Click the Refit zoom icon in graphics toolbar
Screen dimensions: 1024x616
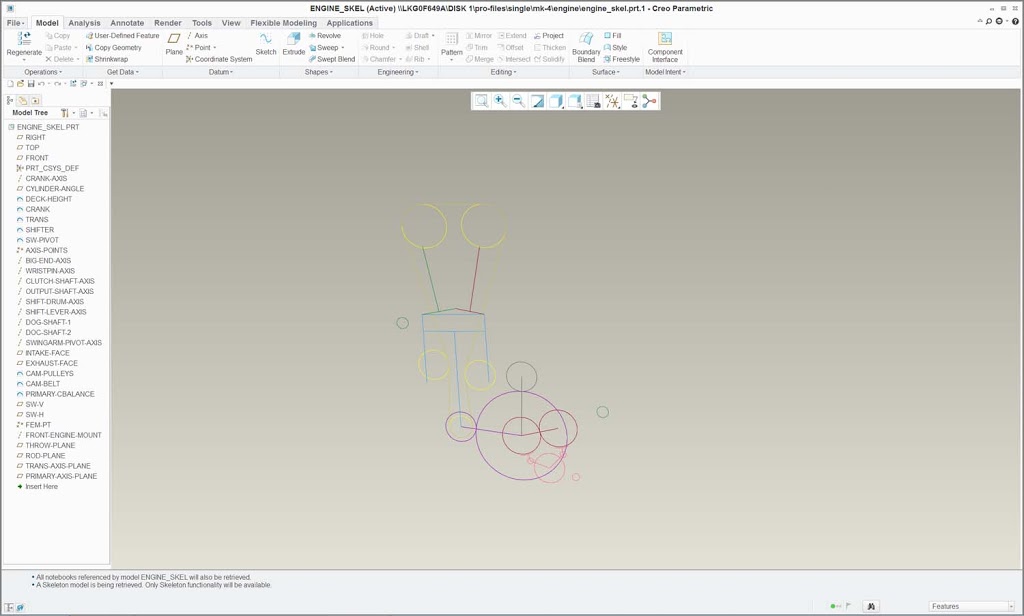click(481, 101)
